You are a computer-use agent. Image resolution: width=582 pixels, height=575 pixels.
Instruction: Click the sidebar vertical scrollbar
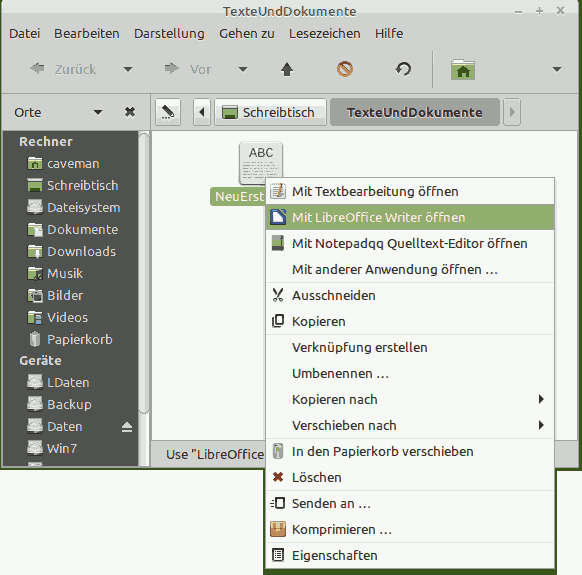tap(144, 273)
